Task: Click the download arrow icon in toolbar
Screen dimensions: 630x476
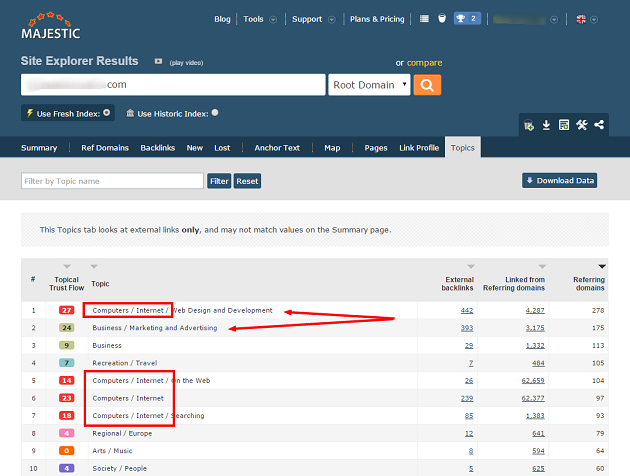Action: [546, 125]
